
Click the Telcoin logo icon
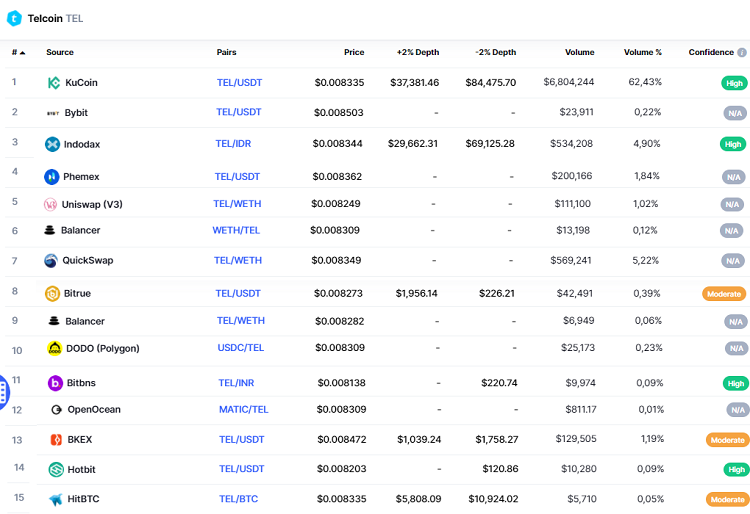14,18
